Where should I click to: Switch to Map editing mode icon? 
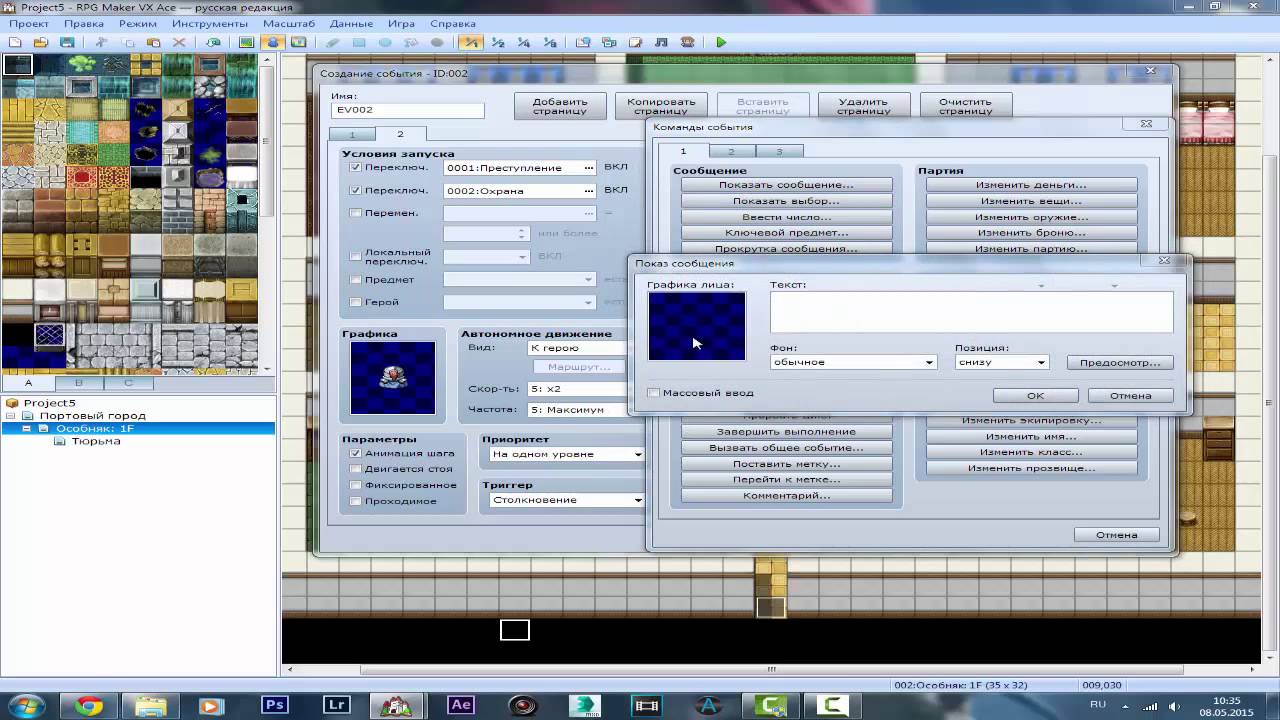[x=247, y=42]
